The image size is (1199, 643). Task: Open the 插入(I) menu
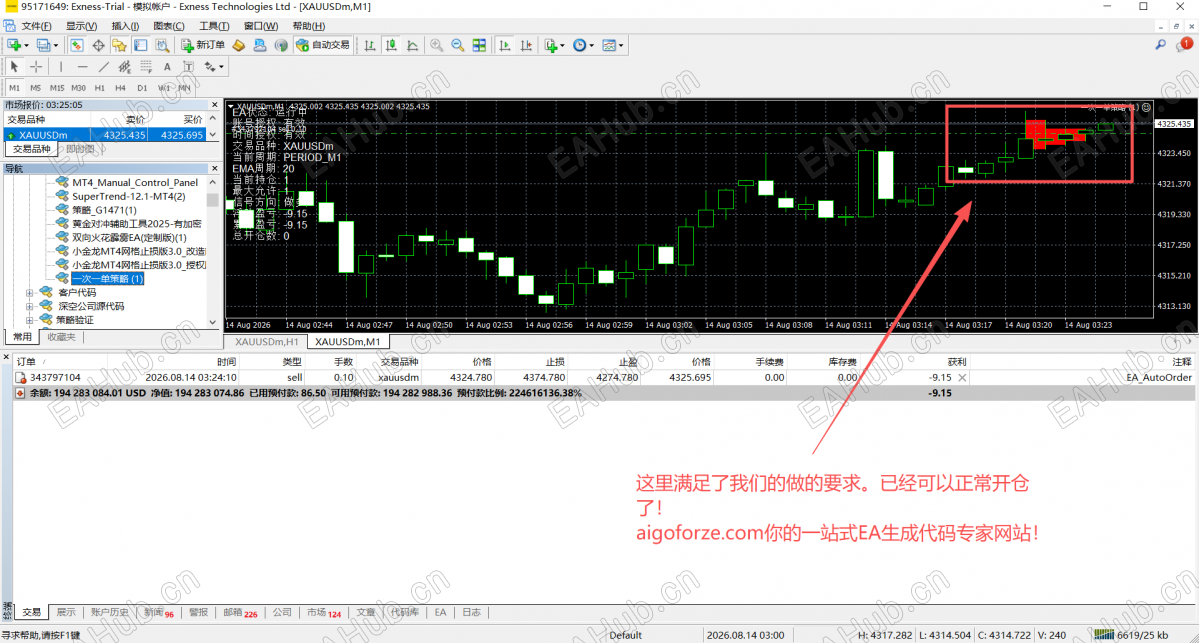click(x=125, y=26)
